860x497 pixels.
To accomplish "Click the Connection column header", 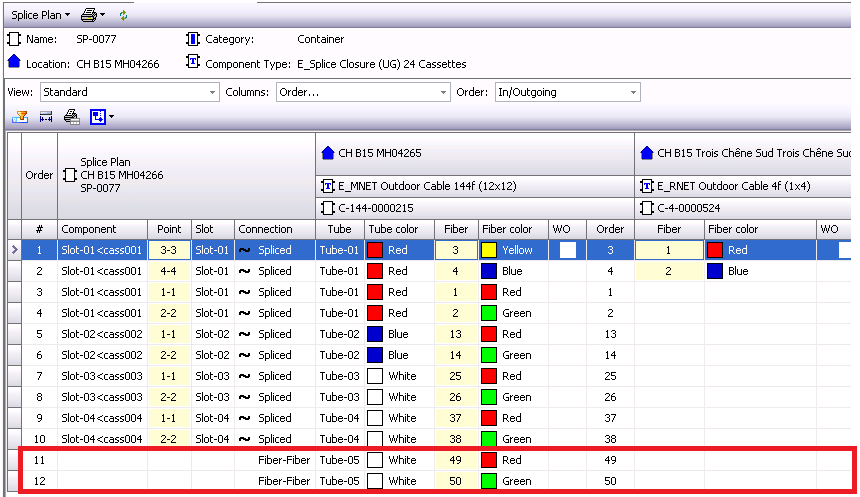I will point(275,229).
